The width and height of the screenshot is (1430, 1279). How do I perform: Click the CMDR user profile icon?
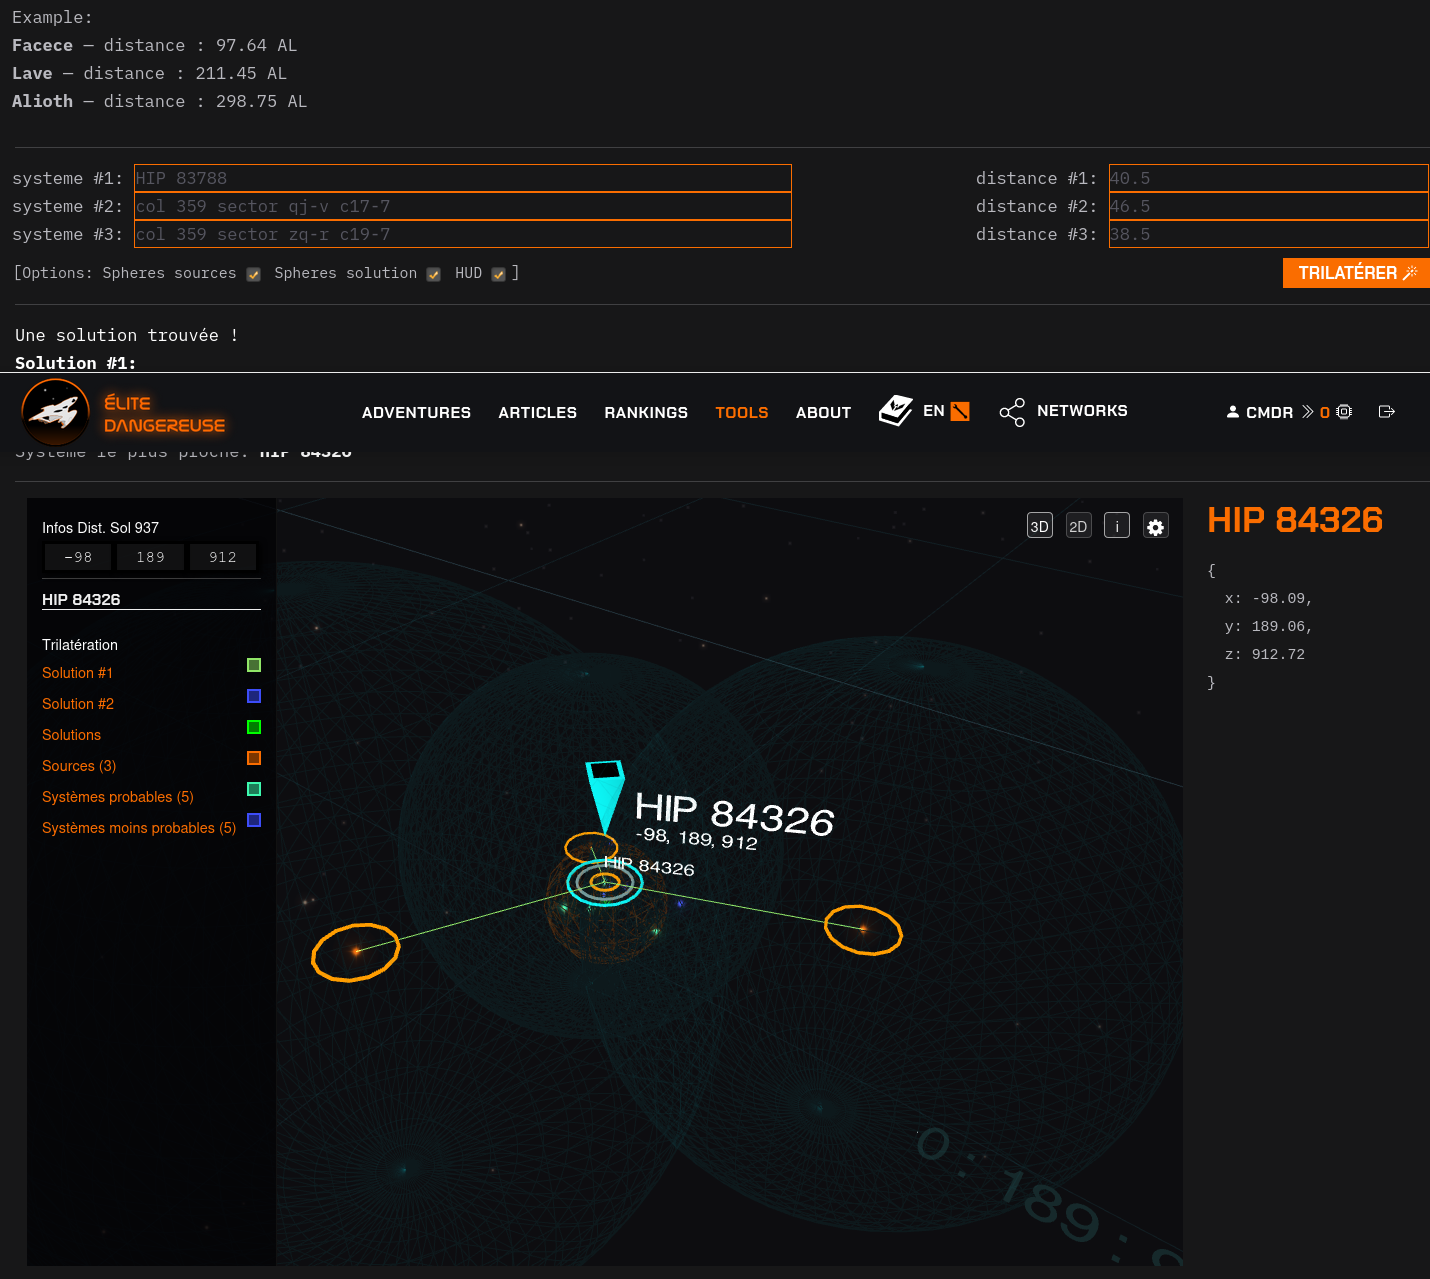1233,412
